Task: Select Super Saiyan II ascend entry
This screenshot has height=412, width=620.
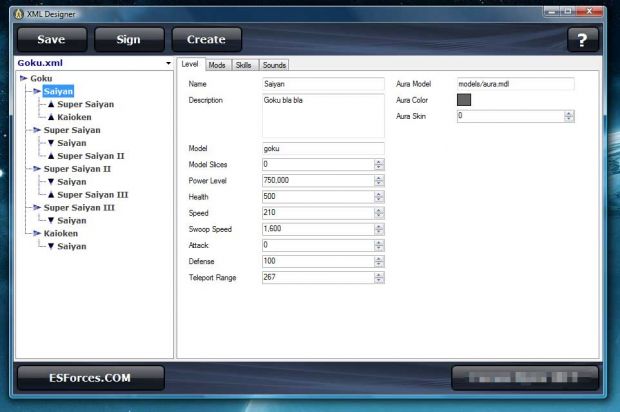Action: coord(91,156)
